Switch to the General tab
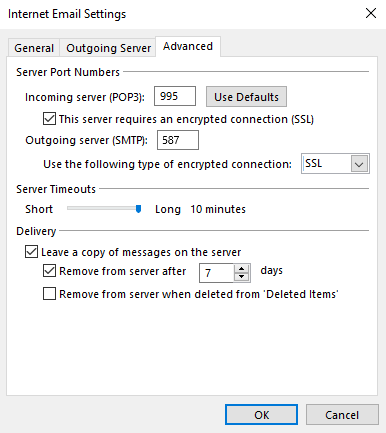Viewport: 386px width, 433px height. (34, 48)
